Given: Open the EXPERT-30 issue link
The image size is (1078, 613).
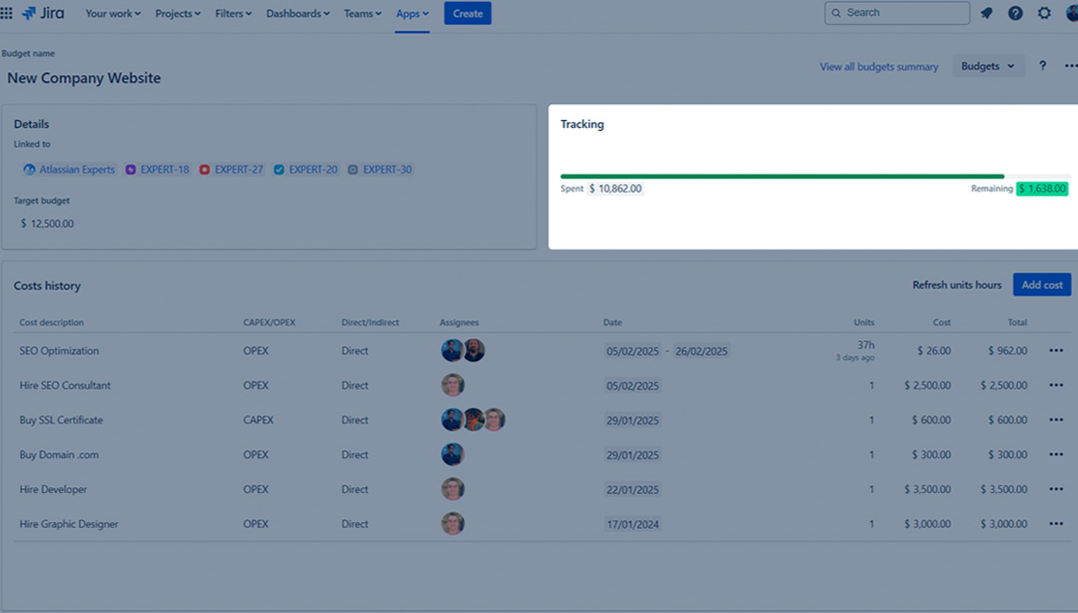Looking at the screenshot, I should (387, 169).
